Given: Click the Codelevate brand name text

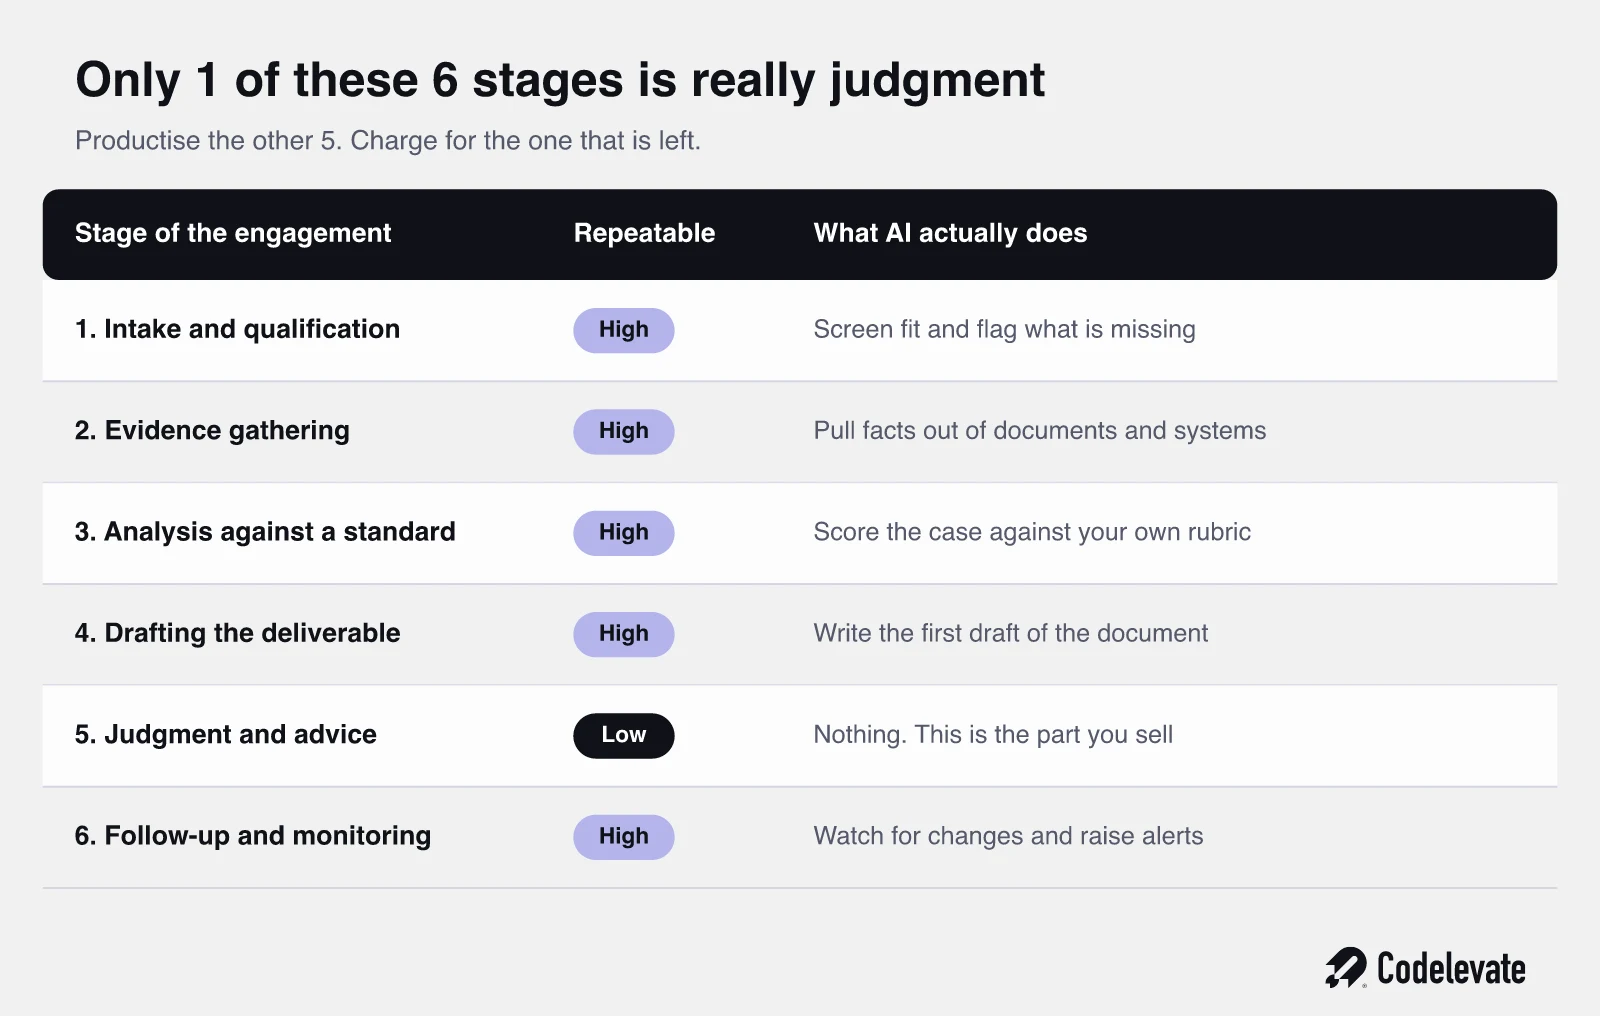Looking at the screenshot, I should 1451,969.
